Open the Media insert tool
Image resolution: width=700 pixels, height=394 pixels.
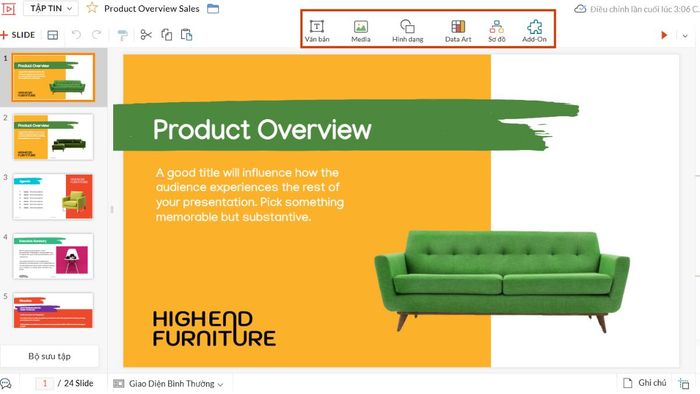click(361, 31)
